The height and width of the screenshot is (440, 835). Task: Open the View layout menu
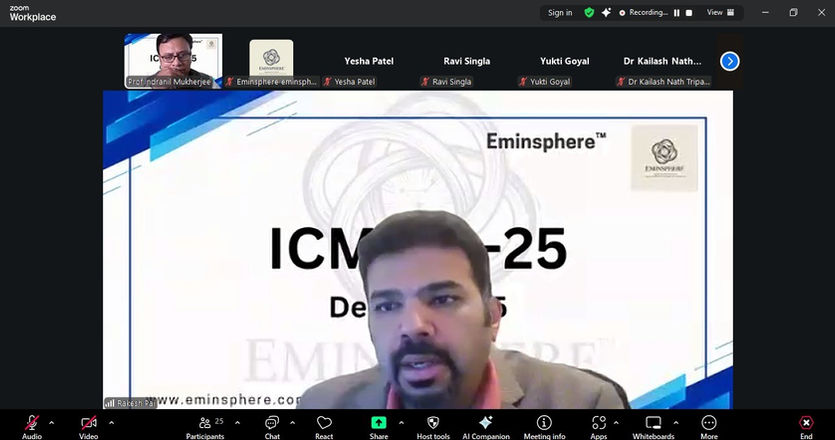tap(721, 12)
